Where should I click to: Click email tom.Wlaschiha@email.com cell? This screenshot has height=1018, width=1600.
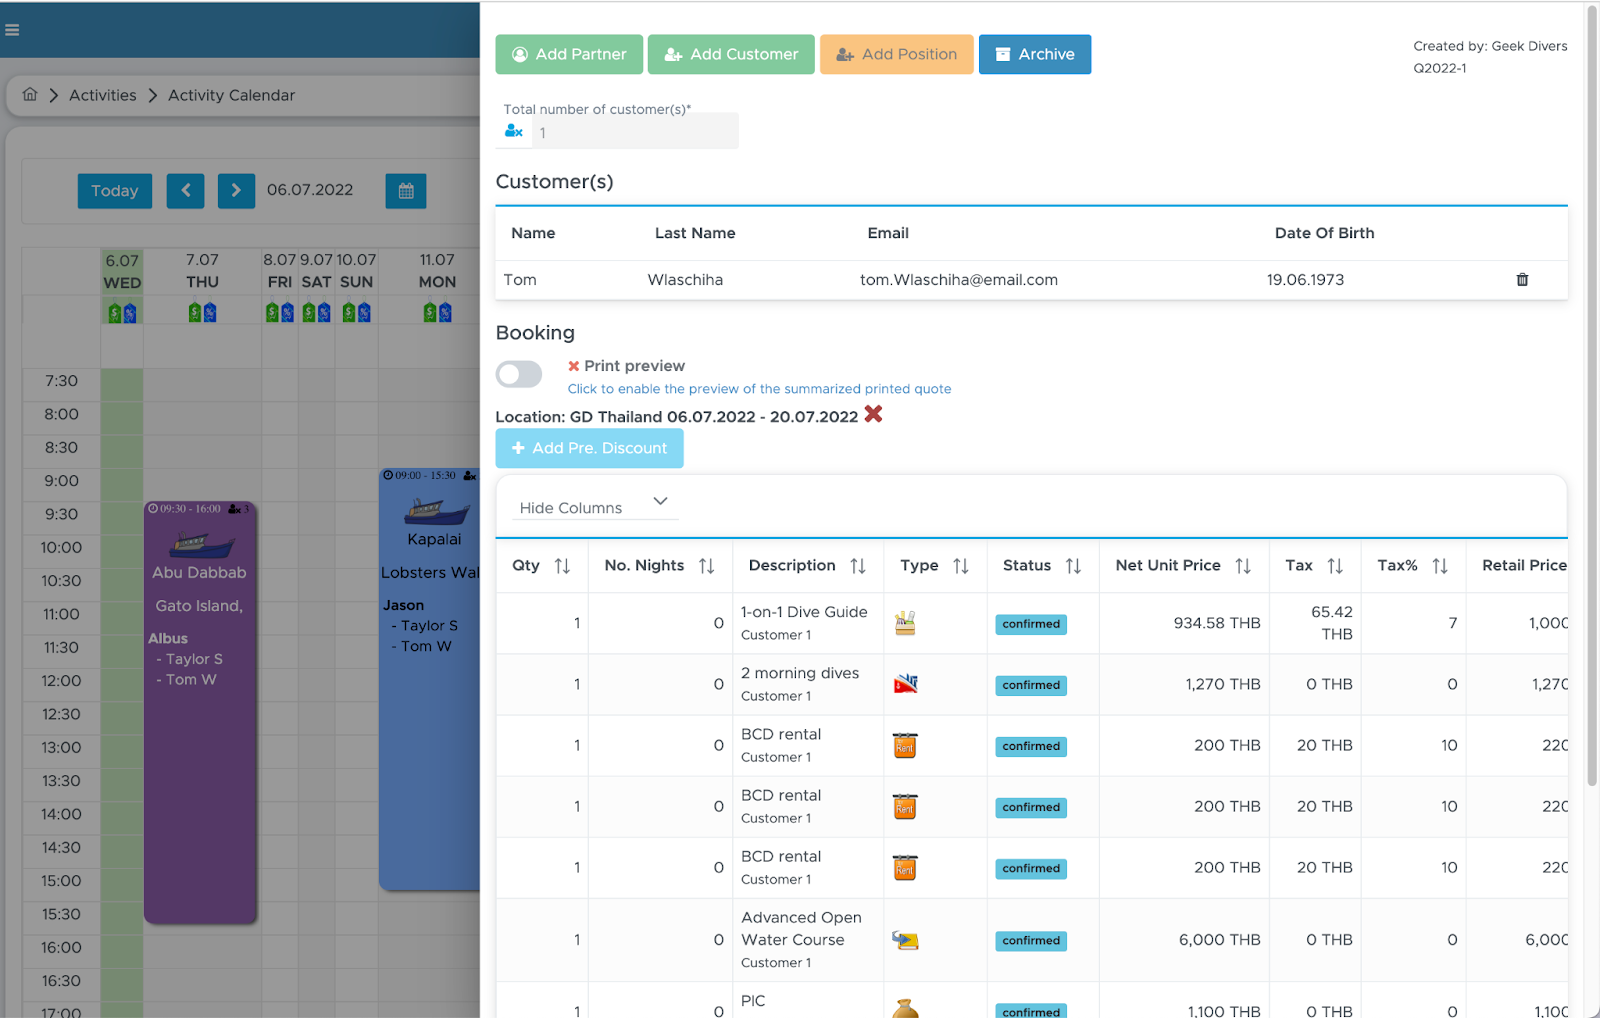(x=959, y=280)
